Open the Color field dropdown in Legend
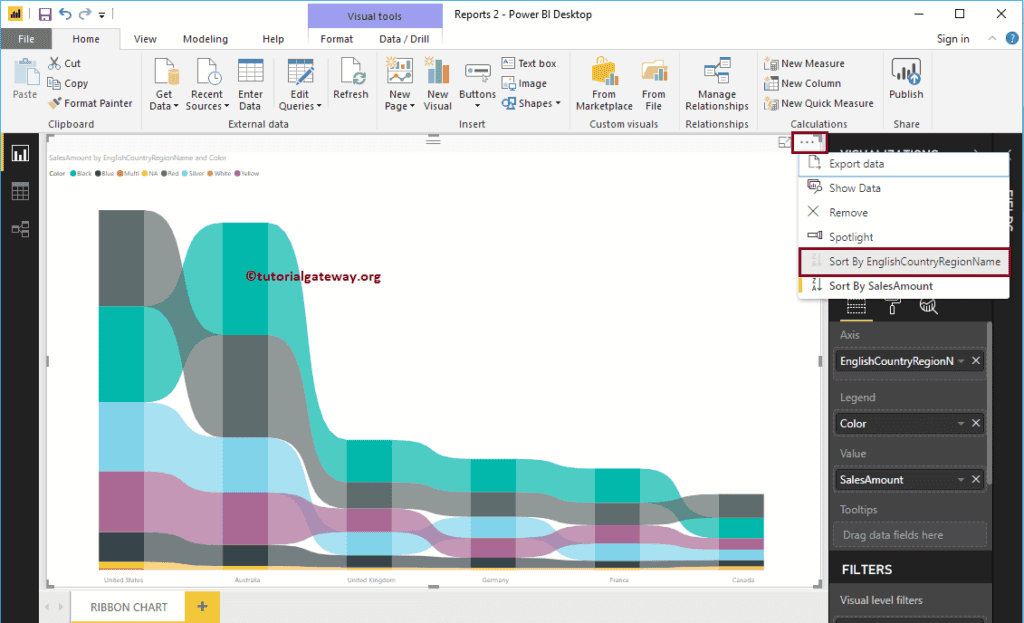 tap(961, 424)
